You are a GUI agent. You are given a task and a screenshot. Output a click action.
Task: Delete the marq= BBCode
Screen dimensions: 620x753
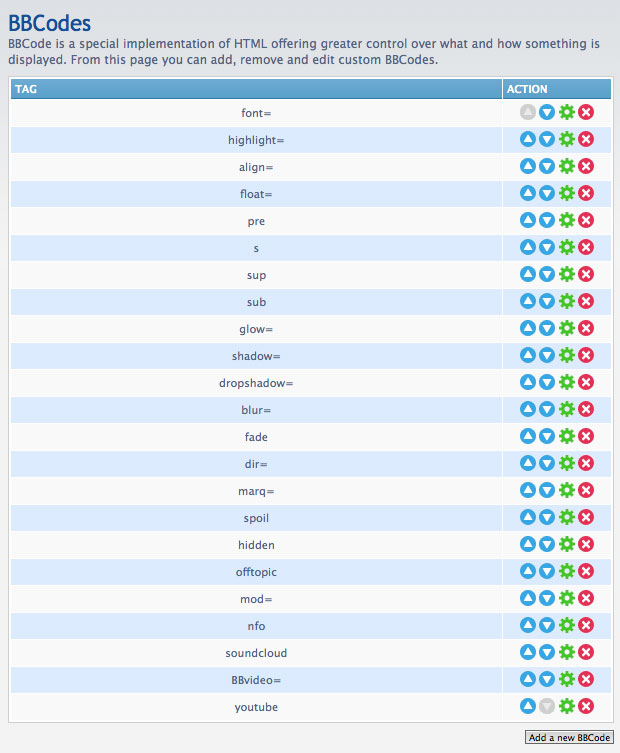[x=586, y=490]
